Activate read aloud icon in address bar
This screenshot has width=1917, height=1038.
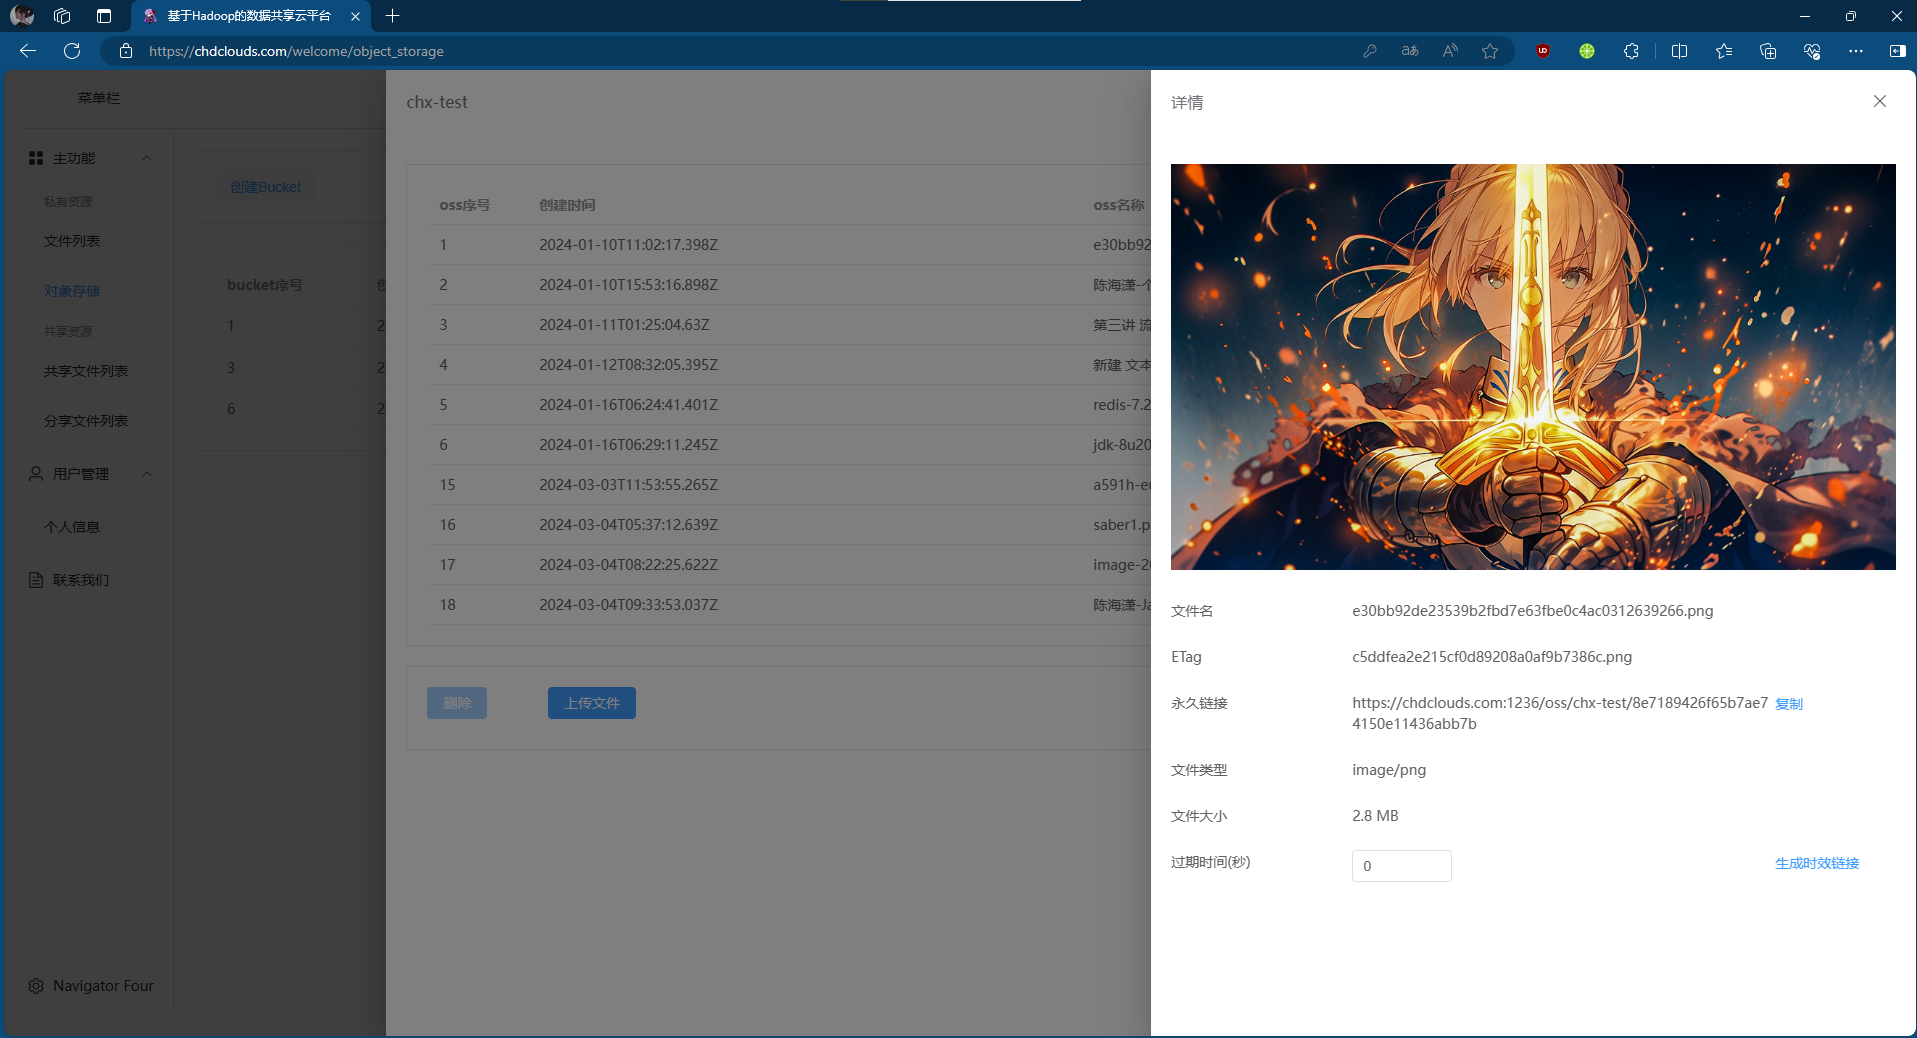1449,51
